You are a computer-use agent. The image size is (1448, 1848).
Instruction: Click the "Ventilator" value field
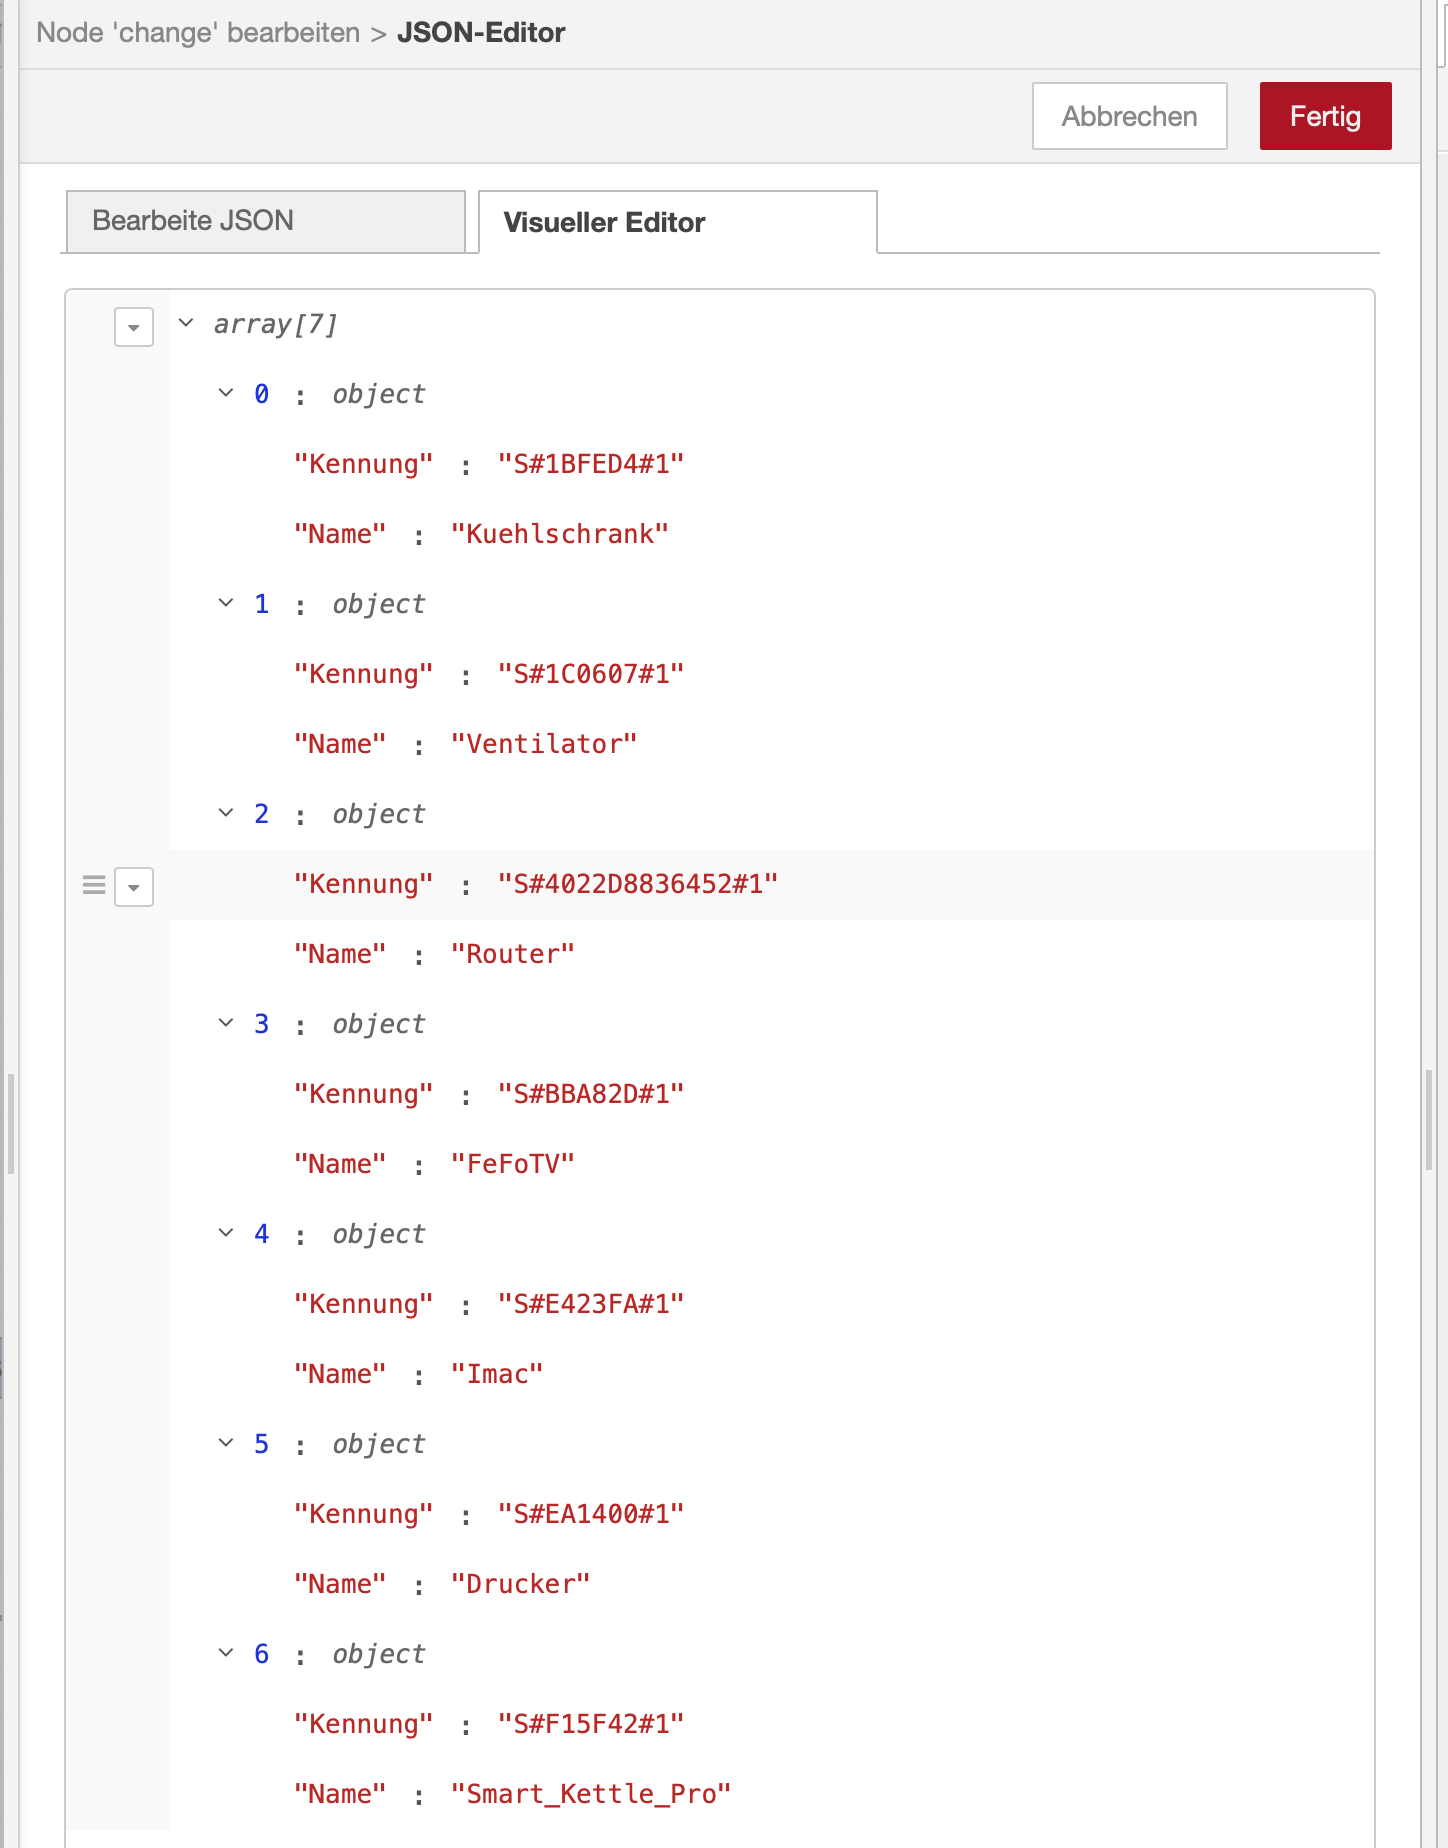(544, 744)
